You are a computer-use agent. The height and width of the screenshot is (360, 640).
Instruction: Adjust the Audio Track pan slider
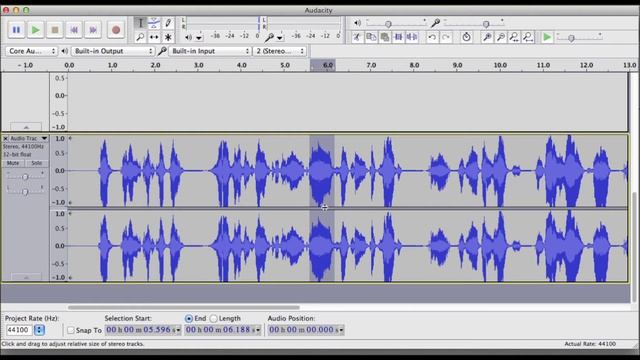click(25, 191)
